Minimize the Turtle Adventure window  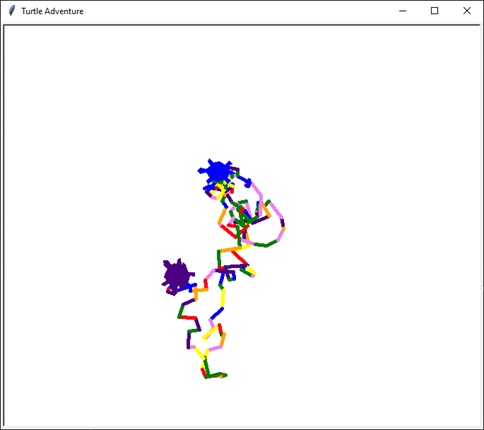point(402,11)
